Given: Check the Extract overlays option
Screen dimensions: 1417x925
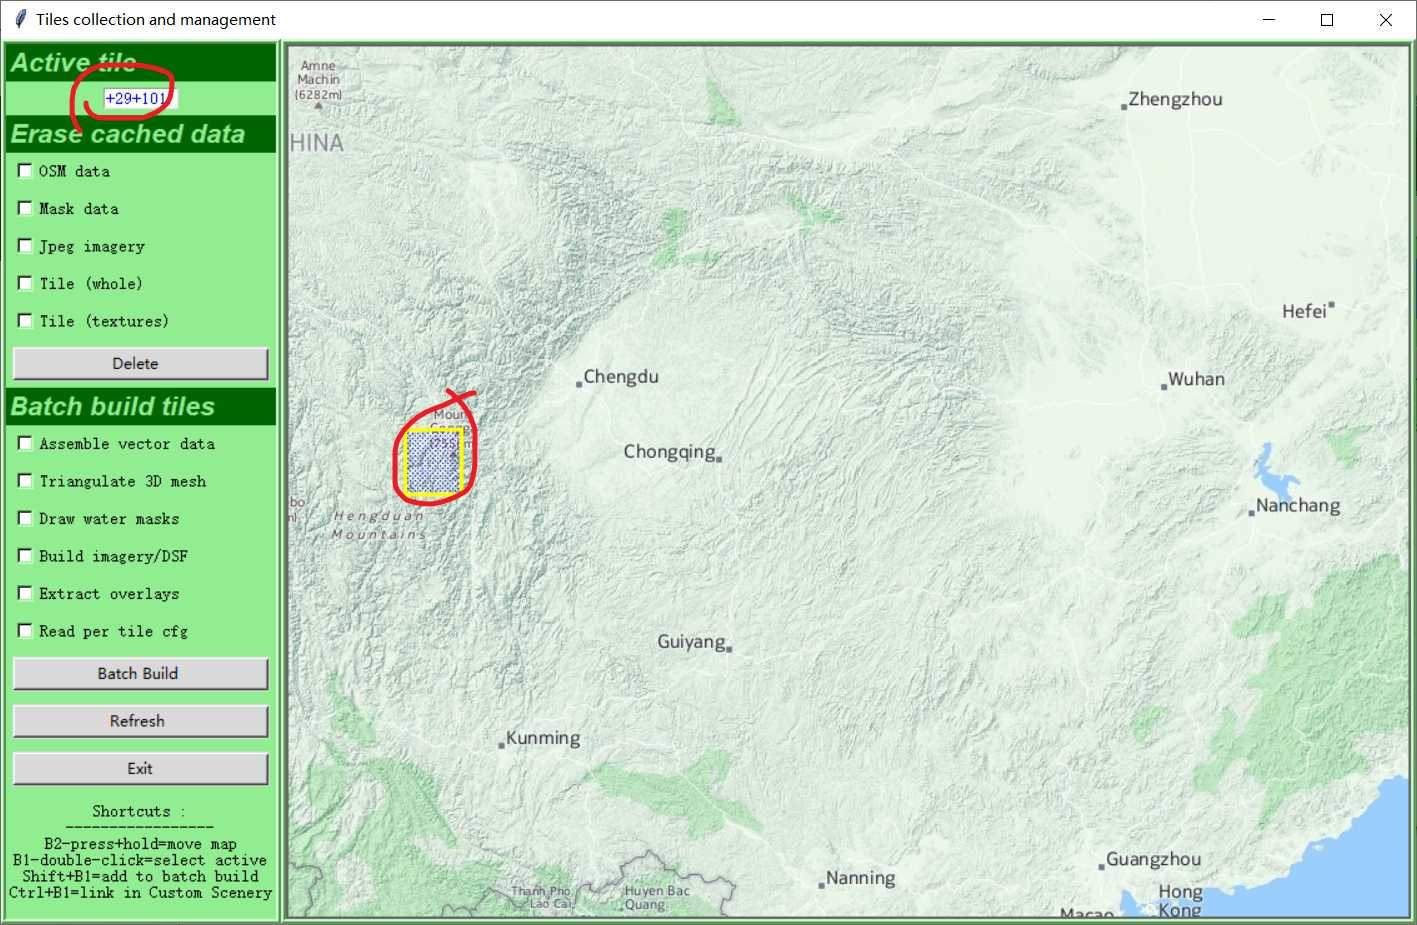Looking at the screenshot, I should [25, 593].
